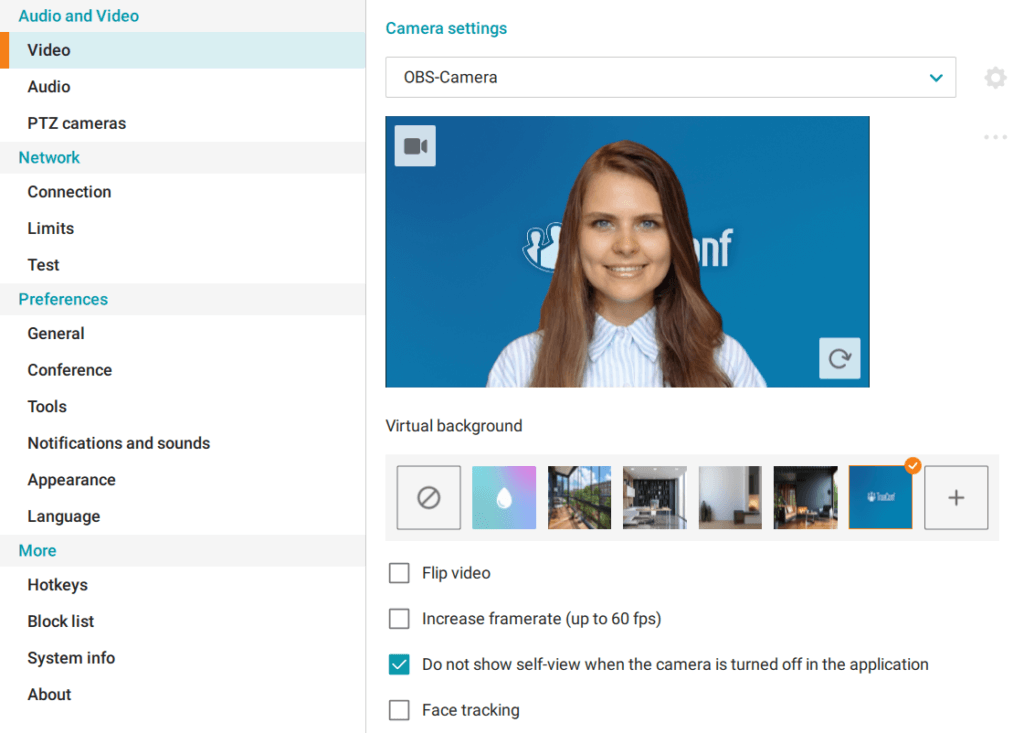Add a custom virtual background with plus button

click(956, 496)
